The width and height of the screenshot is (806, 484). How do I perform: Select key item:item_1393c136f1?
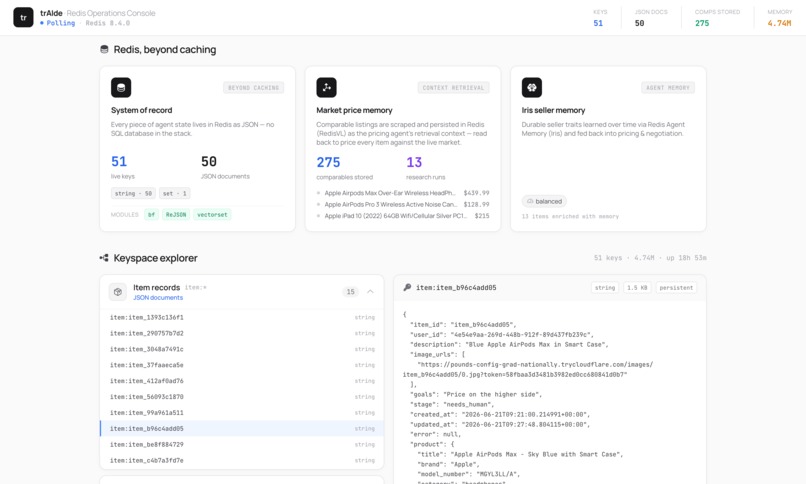242,318
